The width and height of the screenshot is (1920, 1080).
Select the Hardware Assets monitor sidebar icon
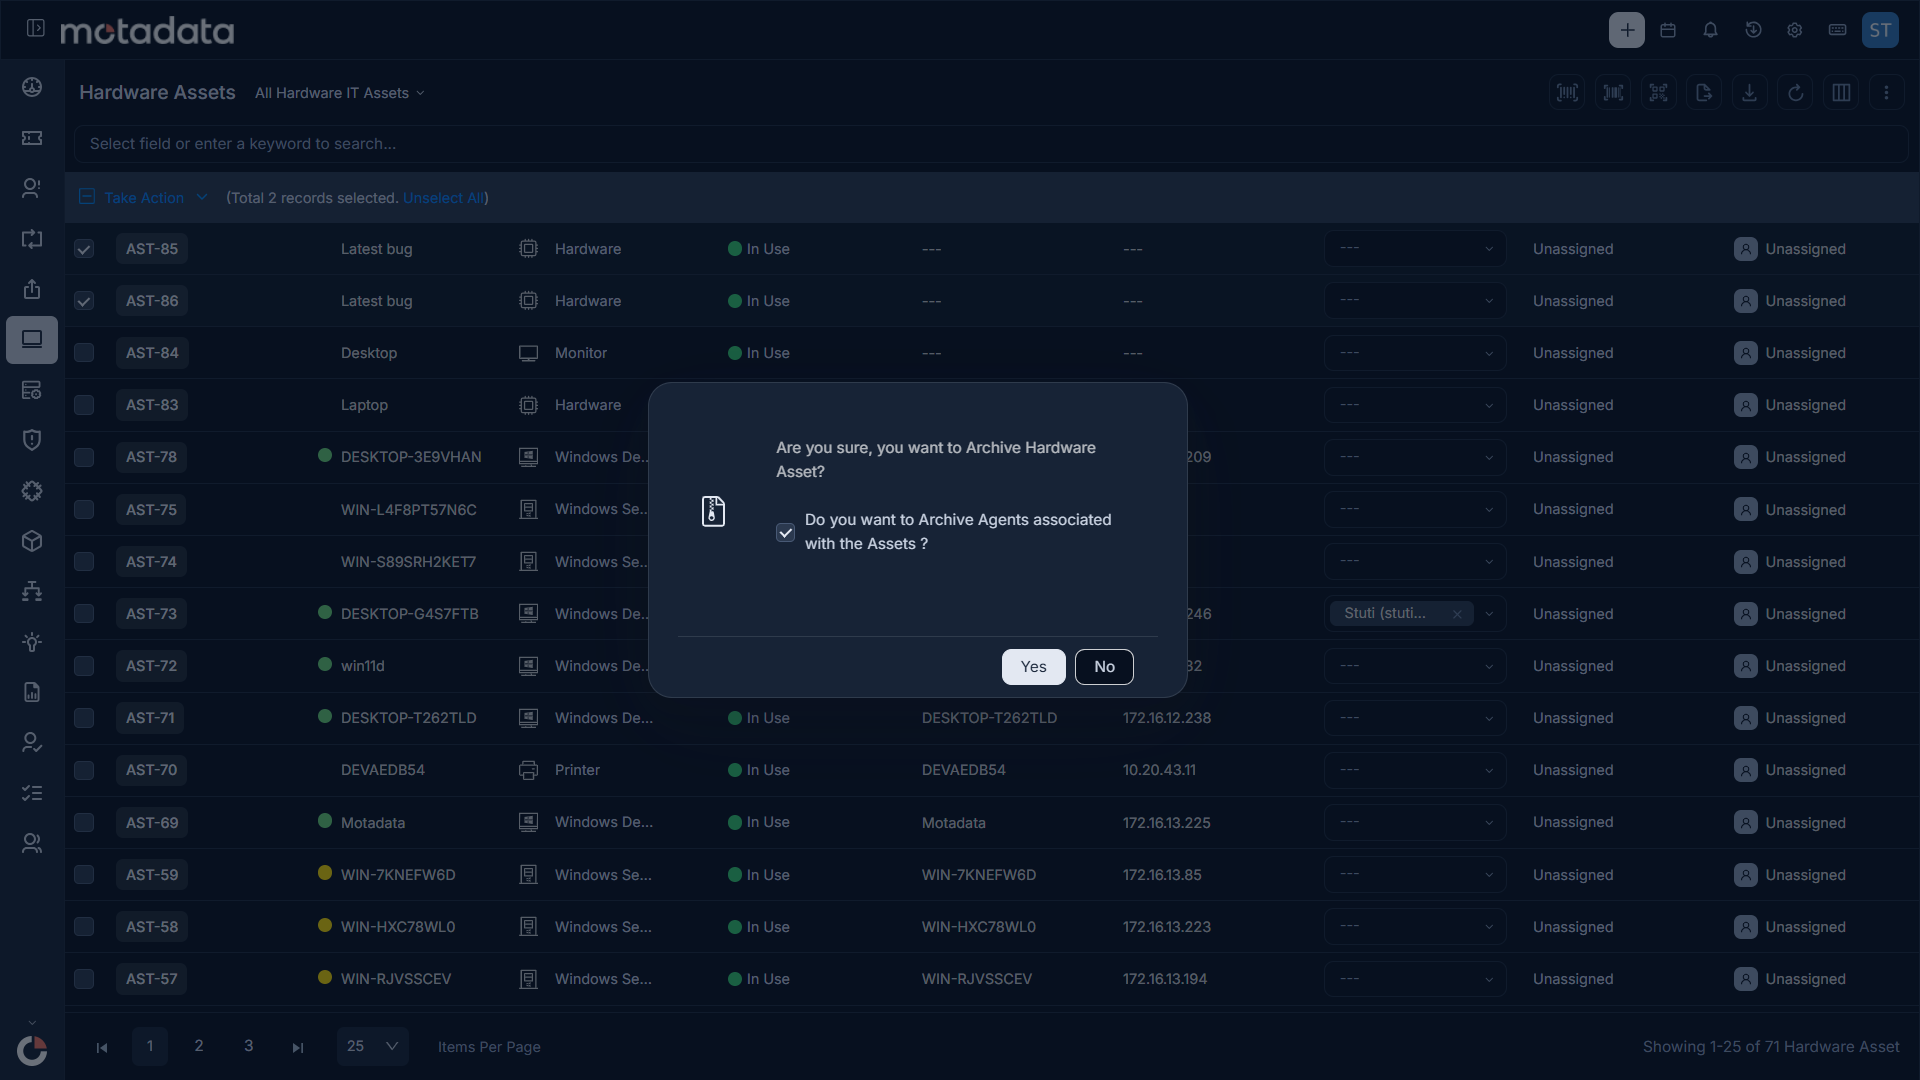32,340
